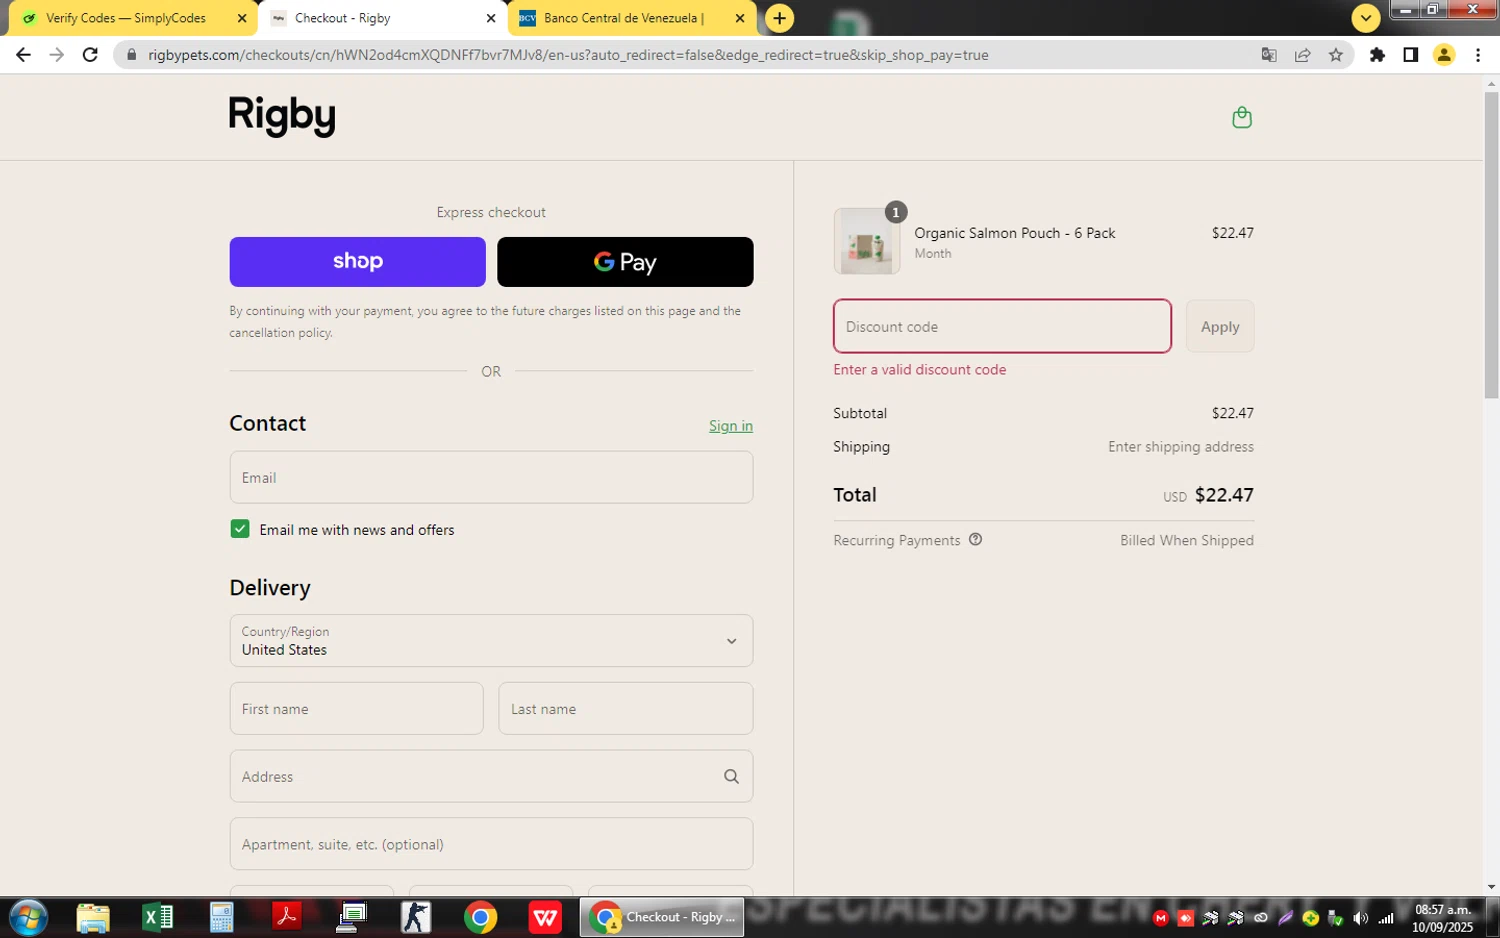
Task: Click the Address input field
Action: (491, 777)
